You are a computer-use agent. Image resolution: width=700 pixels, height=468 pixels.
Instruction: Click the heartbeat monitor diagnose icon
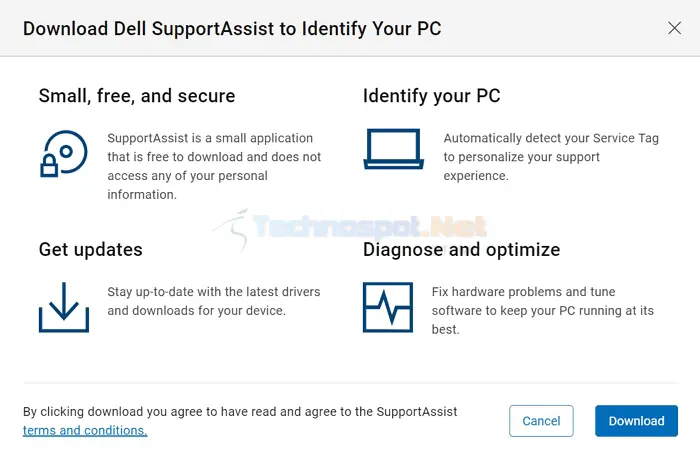click(x=388, y=307)
